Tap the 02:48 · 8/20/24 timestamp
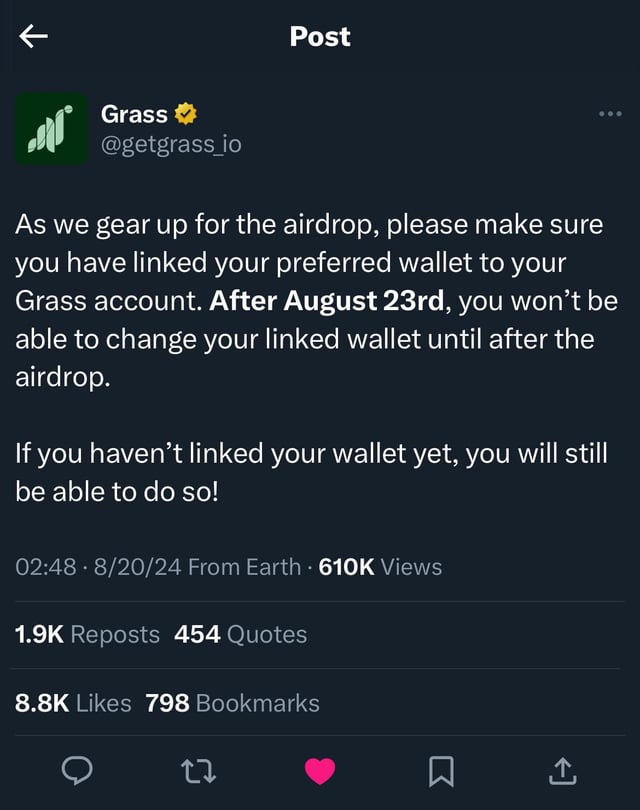640x810 pixels. (x=98, y=567)
